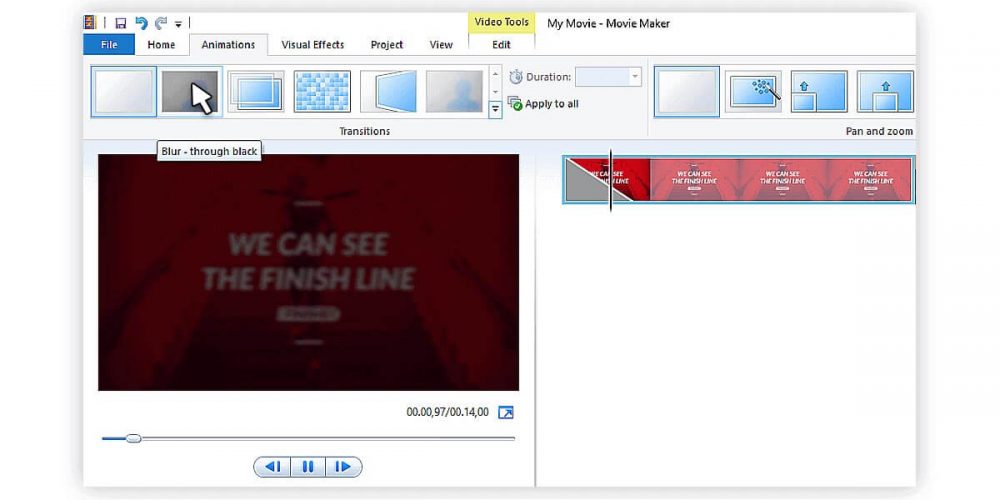The width and height of the screenshot is (1000, 500).
Task: Switch to the Visual Effects tab
Action: pyautogui.click(x=312, y=45)
